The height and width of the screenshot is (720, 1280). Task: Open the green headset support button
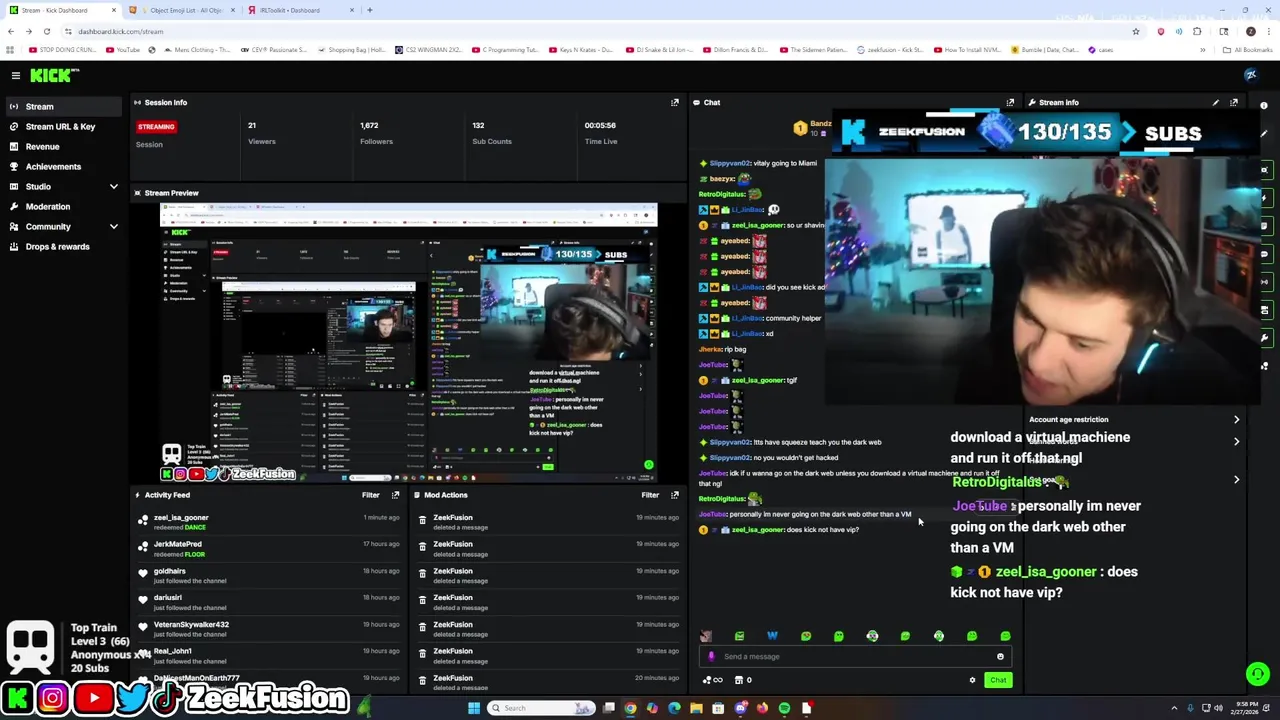click(x=1258, y=674)
